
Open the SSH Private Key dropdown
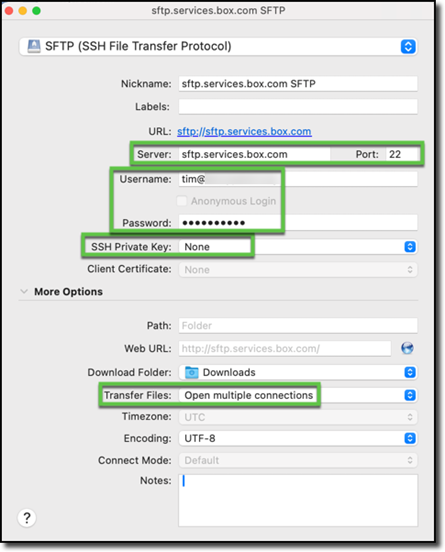[410, 247]
